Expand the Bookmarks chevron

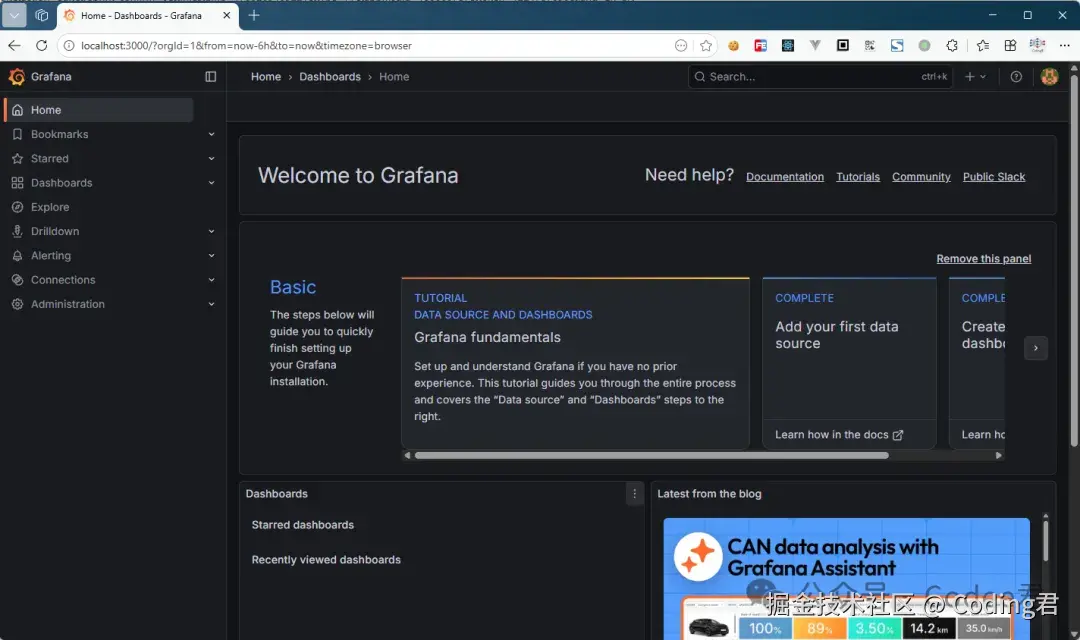pyautogui.click(x=211, y=134)
